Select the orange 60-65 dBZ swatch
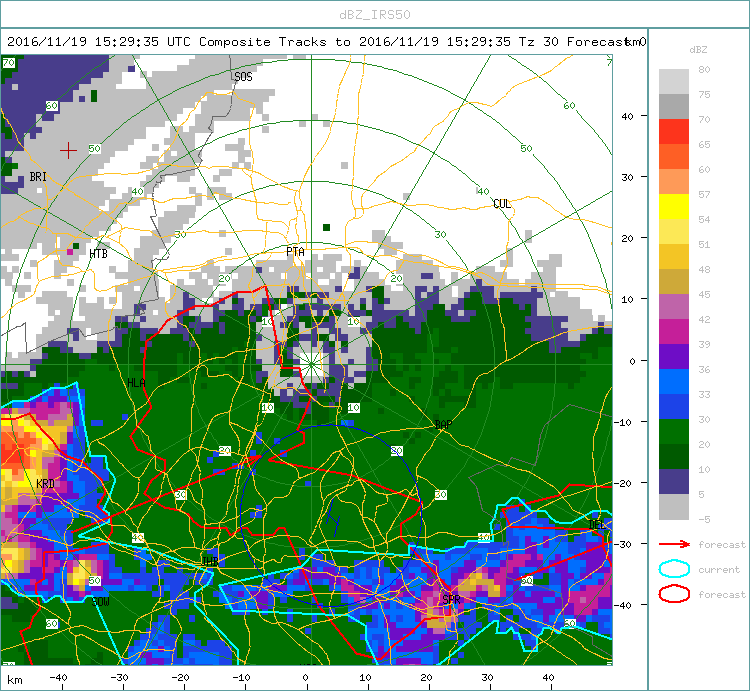This screenshot has height=691, width=750. pyautogui.click(x=673, y=156)
